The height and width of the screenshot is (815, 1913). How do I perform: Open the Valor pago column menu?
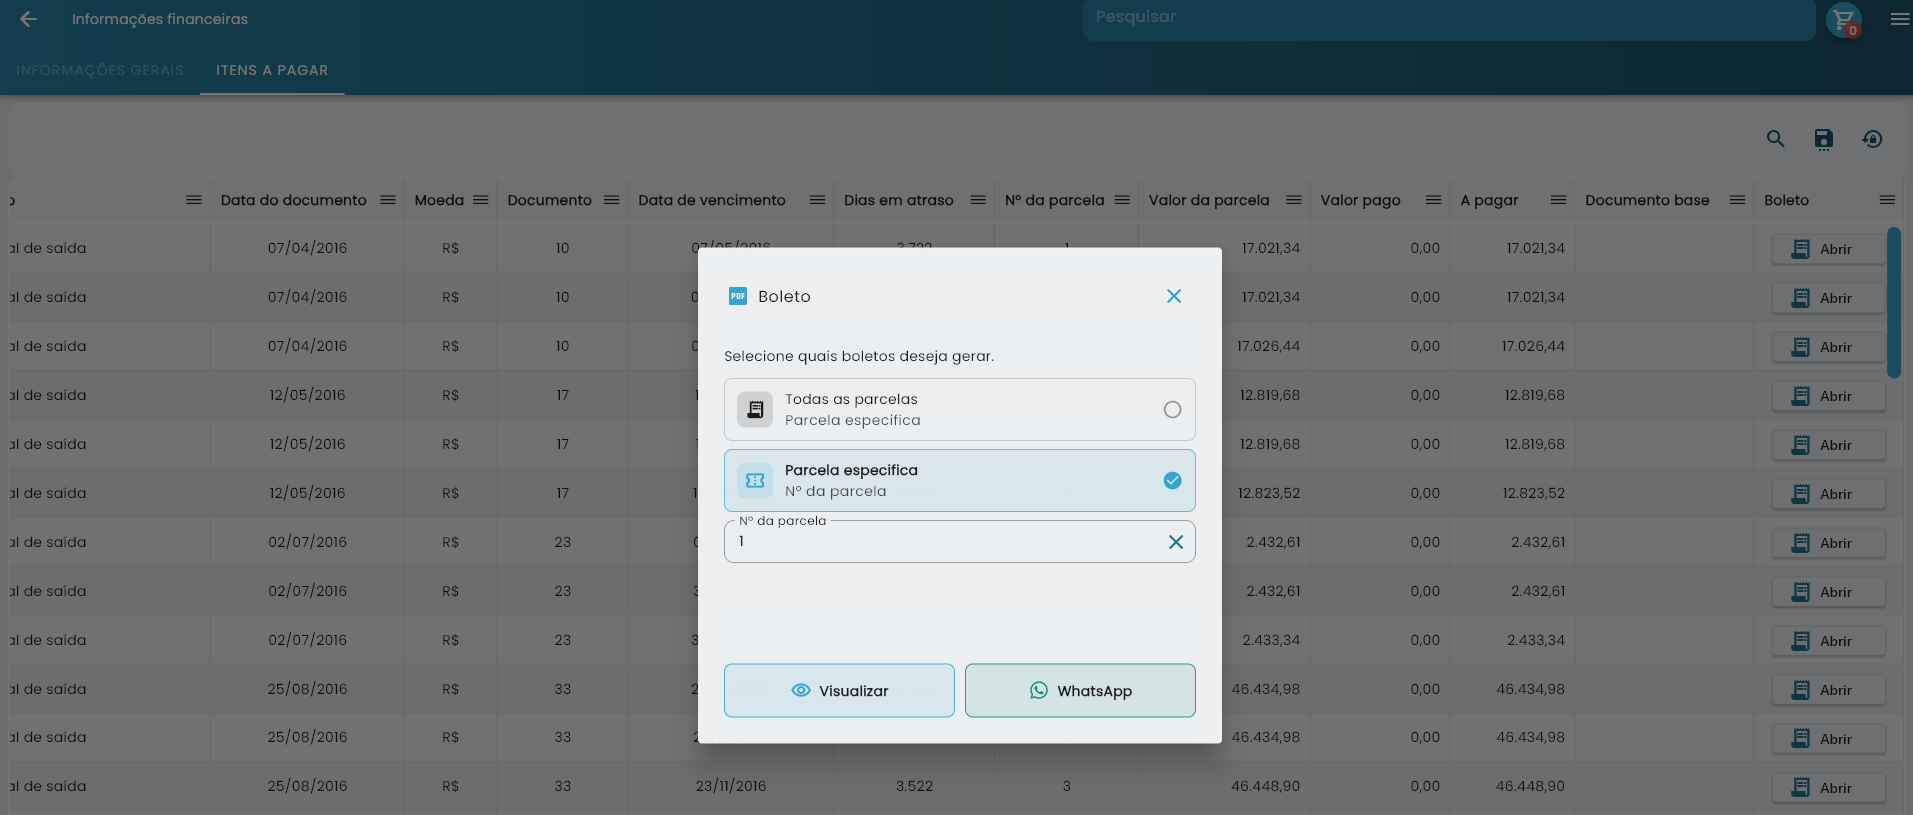1433,200
